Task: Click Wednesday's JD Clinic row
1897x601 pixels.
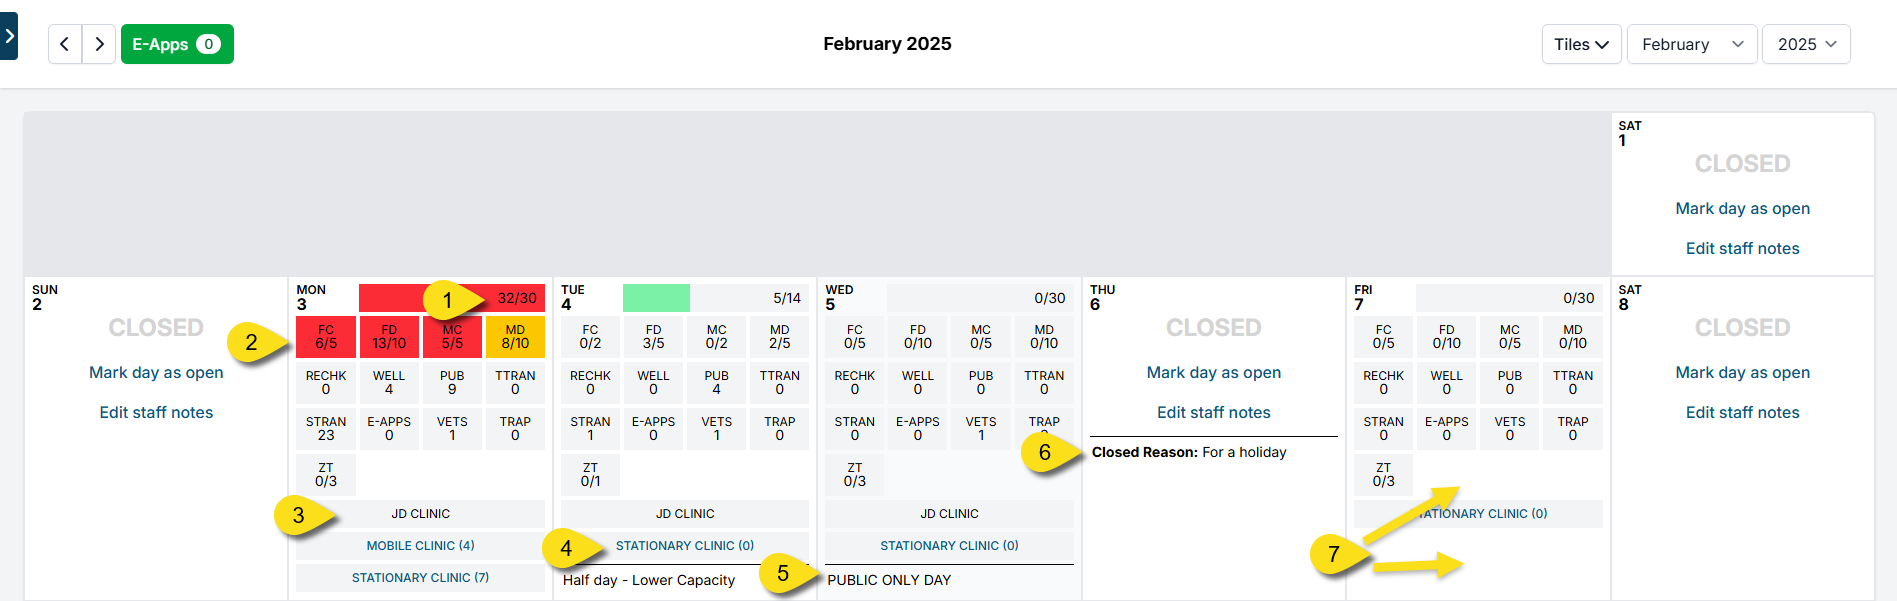Action: tap(949, 514)
